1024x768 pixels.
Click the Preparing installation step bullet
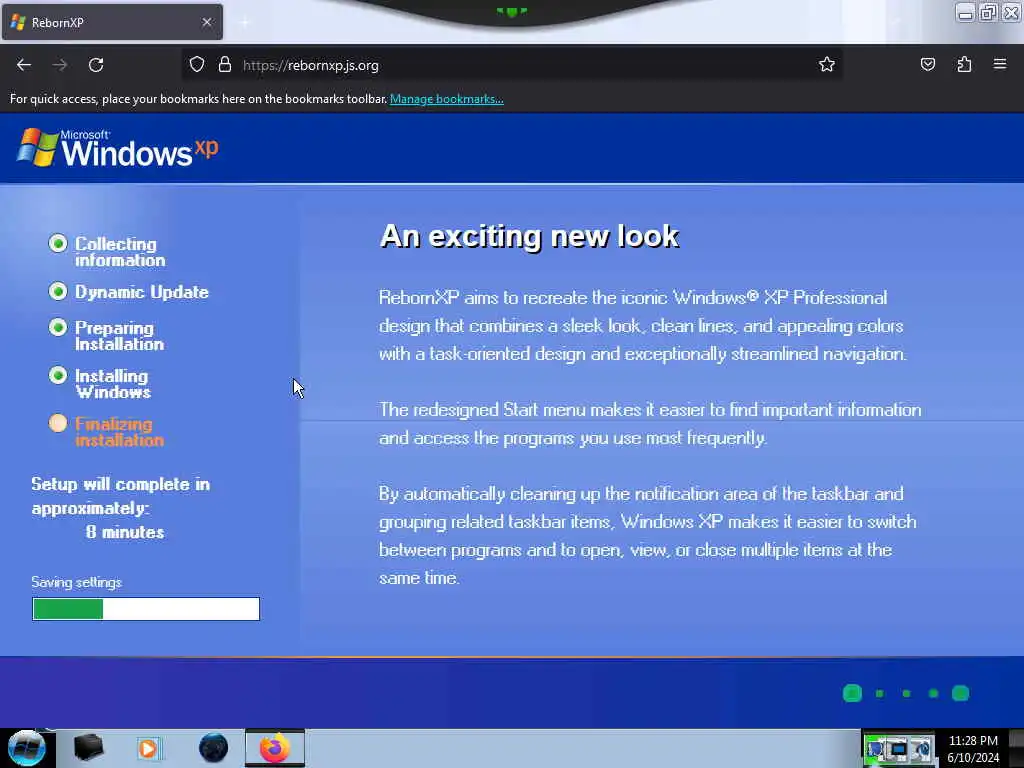58,327
